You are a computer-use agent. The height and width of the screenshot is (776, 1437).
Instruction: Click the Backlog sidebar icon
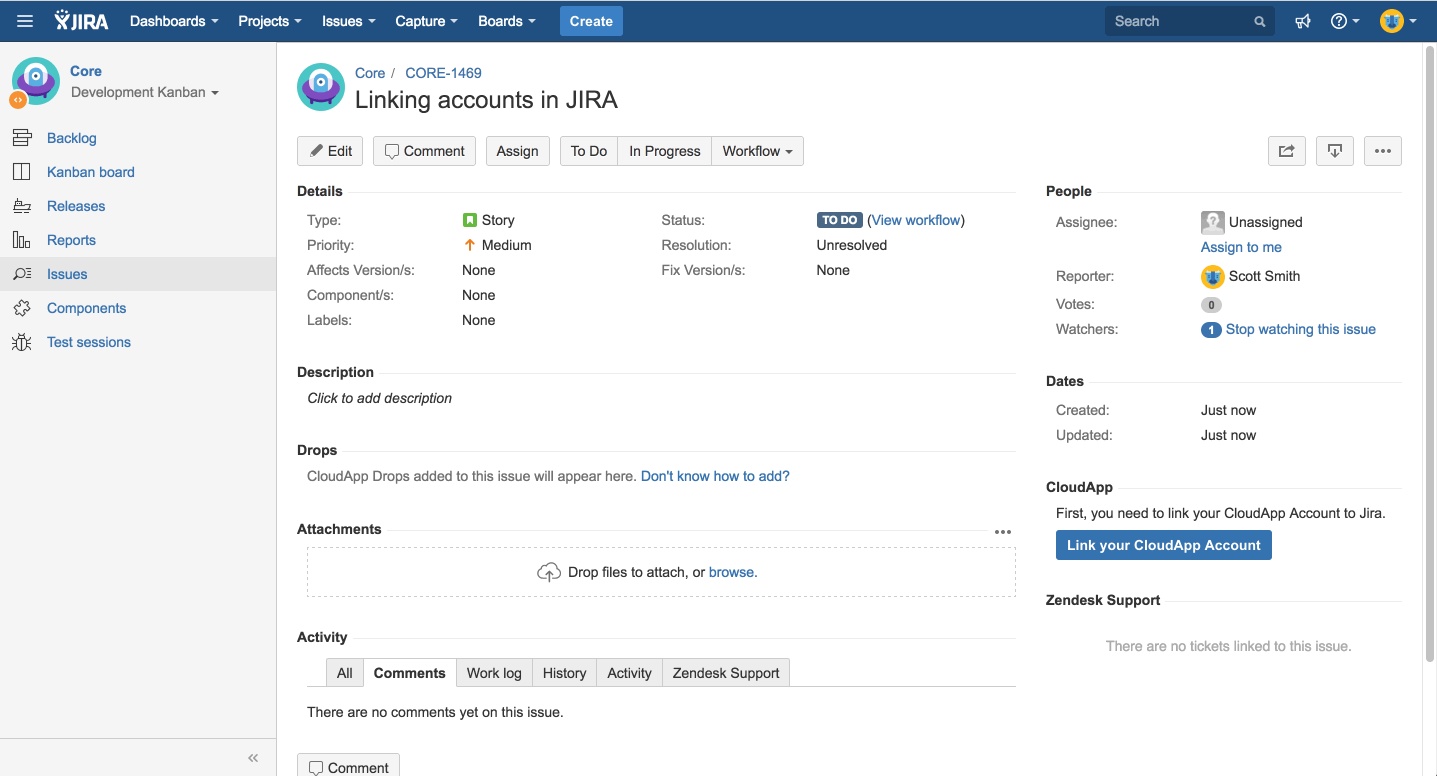(21, 138)
